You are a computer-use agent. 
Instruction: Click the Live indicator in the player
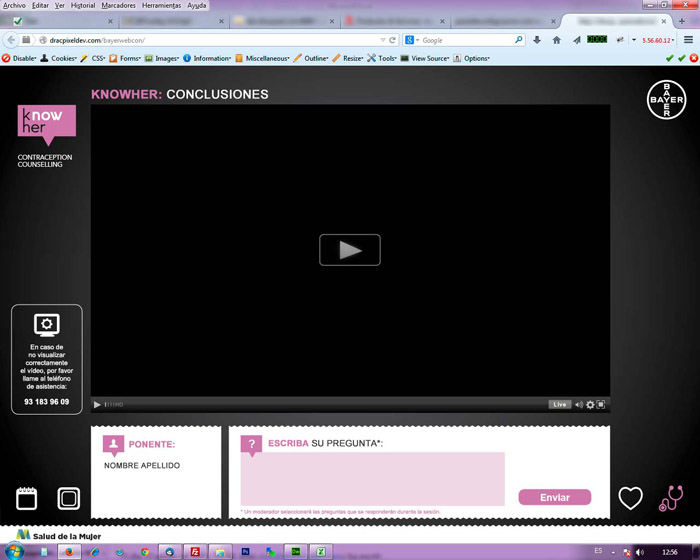[559, 405]
